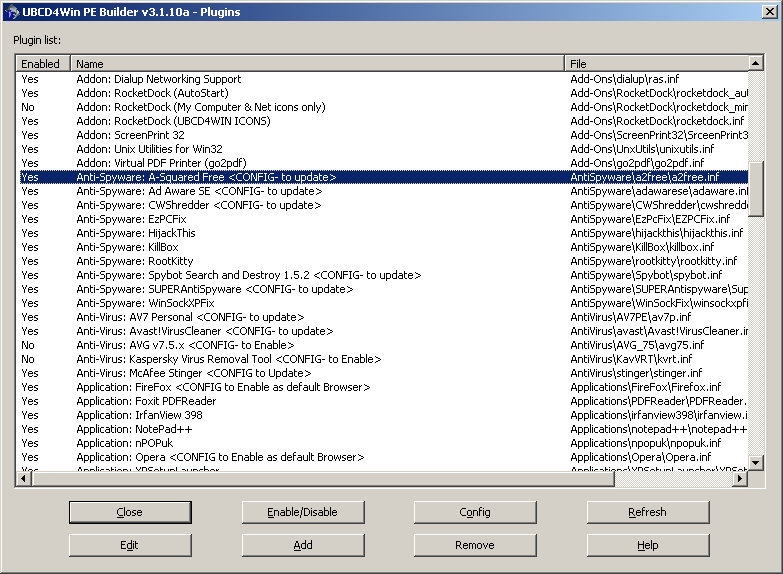
Task: Select Anti-Spyware: HijackThis row
Action: (384, 233)
